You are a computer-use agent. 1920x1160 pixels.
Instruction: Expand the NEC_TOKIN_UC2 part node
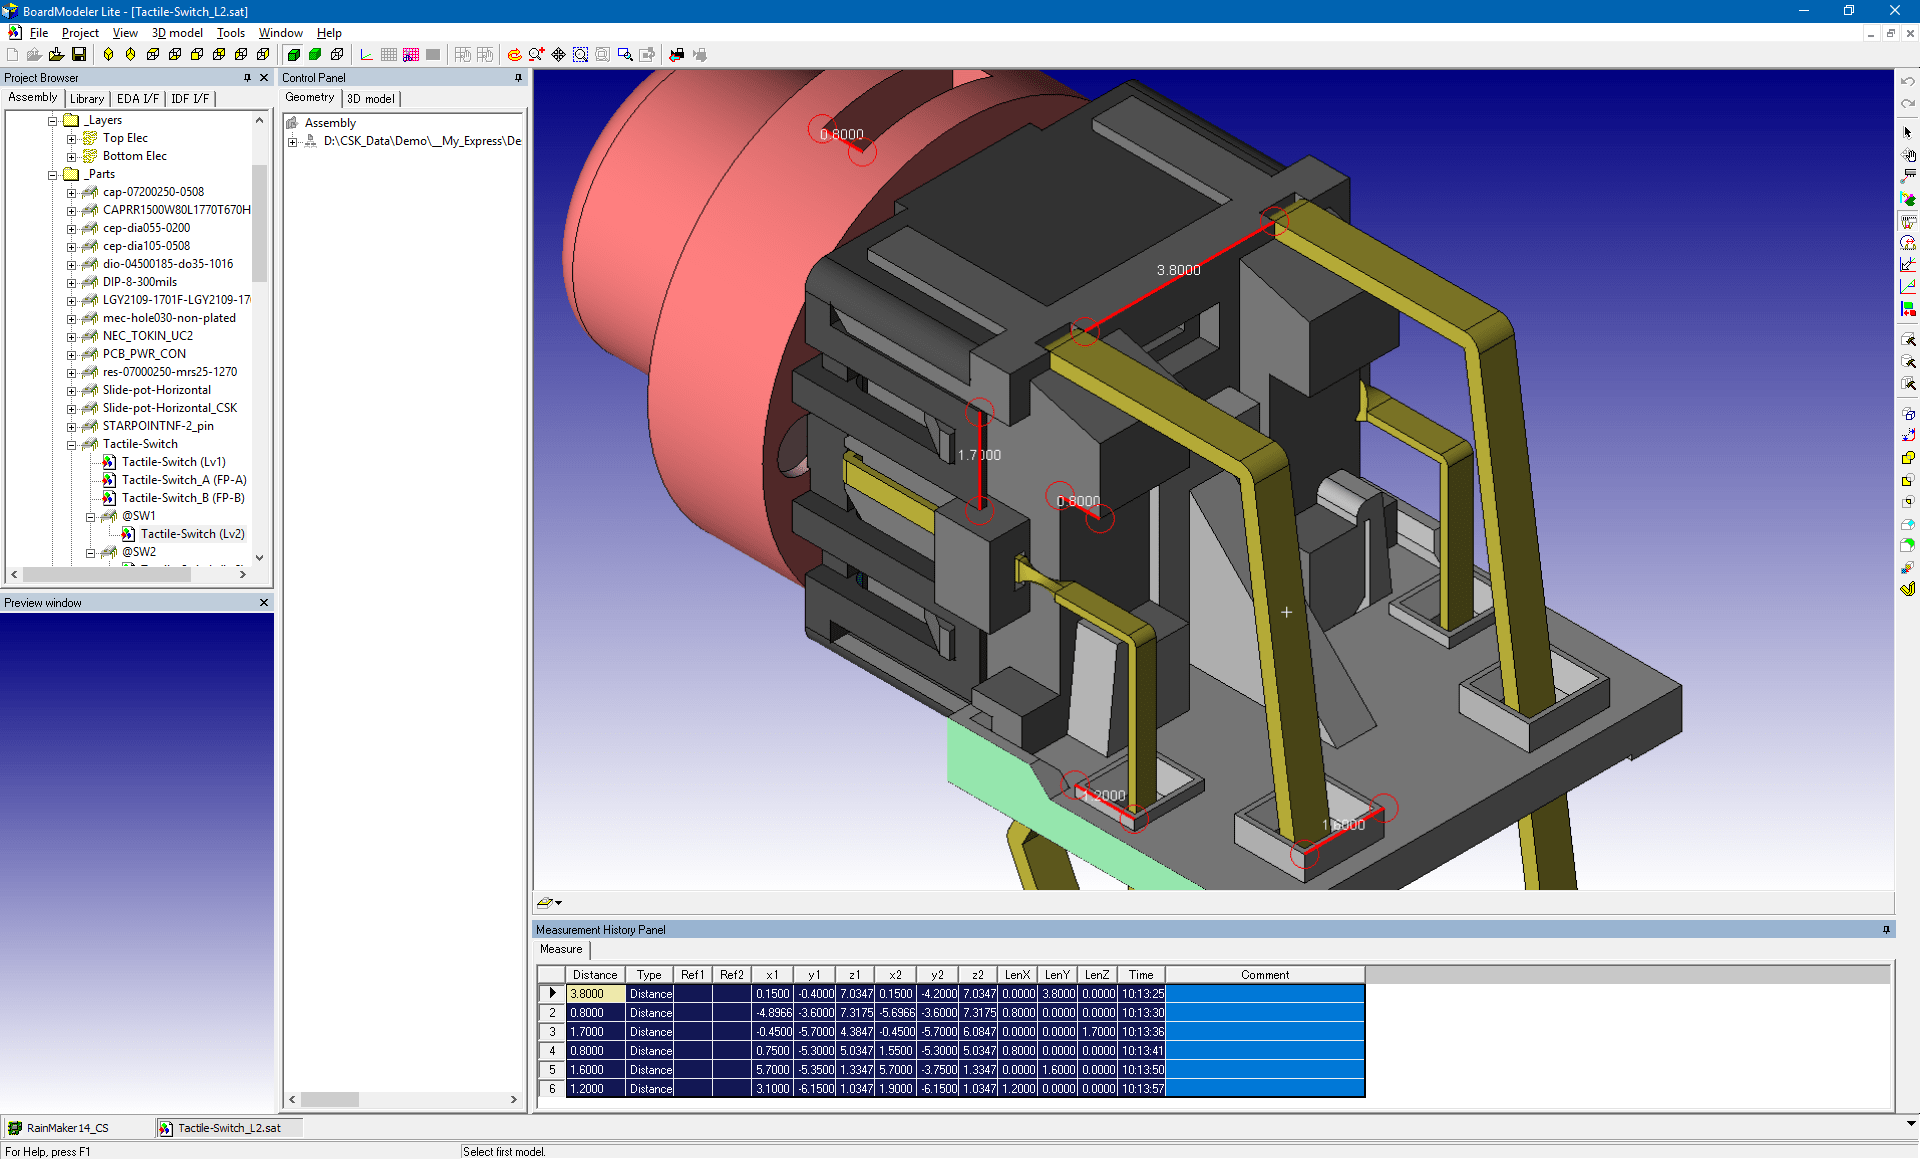point(72,336)
